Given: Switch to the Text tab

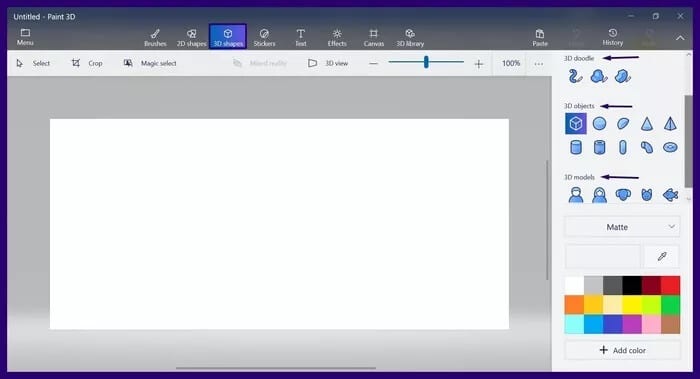Looking at the screenshot, I should point(301,37).
